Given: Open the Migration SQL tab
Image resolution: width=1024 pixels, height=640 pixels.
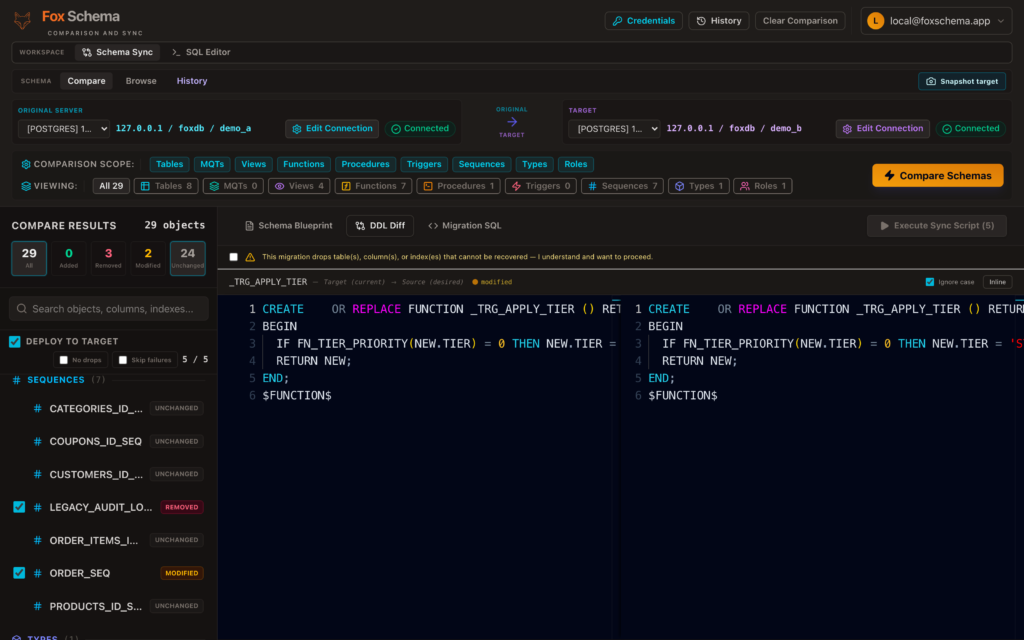Looking at the screenshot, I should pyautogui.click(x=465, y=226).
